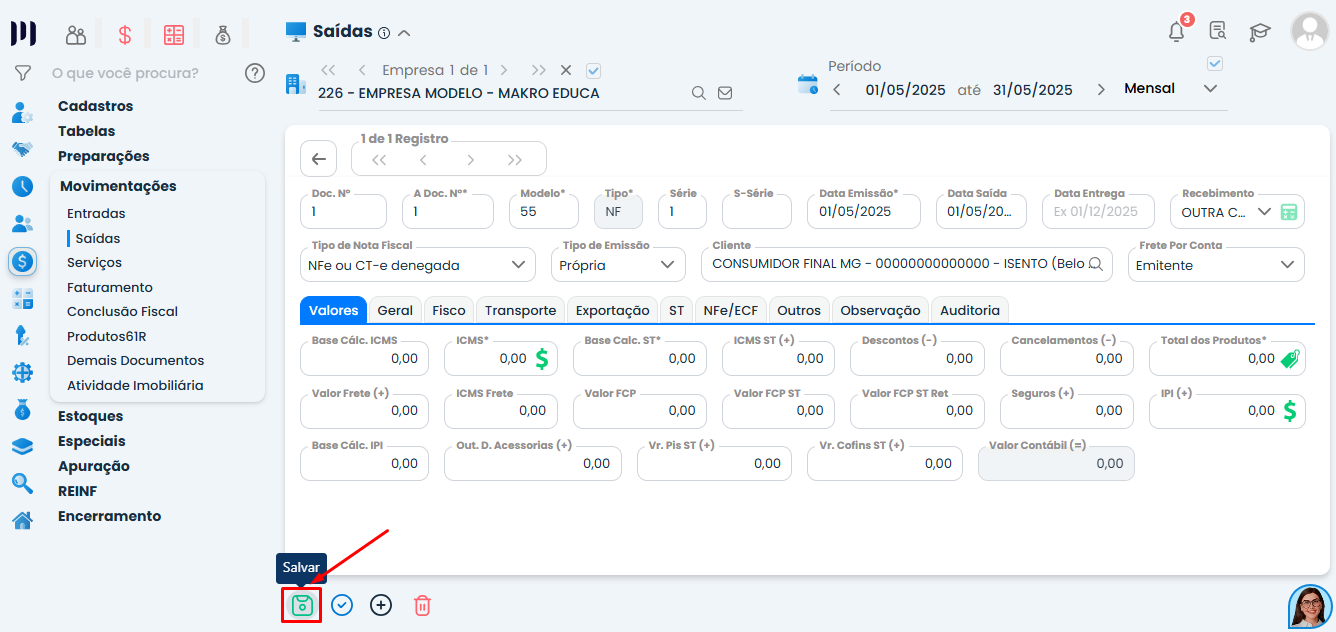Open the Mensal period dropdown
1336x632 pixels.
coord(1210,89)
